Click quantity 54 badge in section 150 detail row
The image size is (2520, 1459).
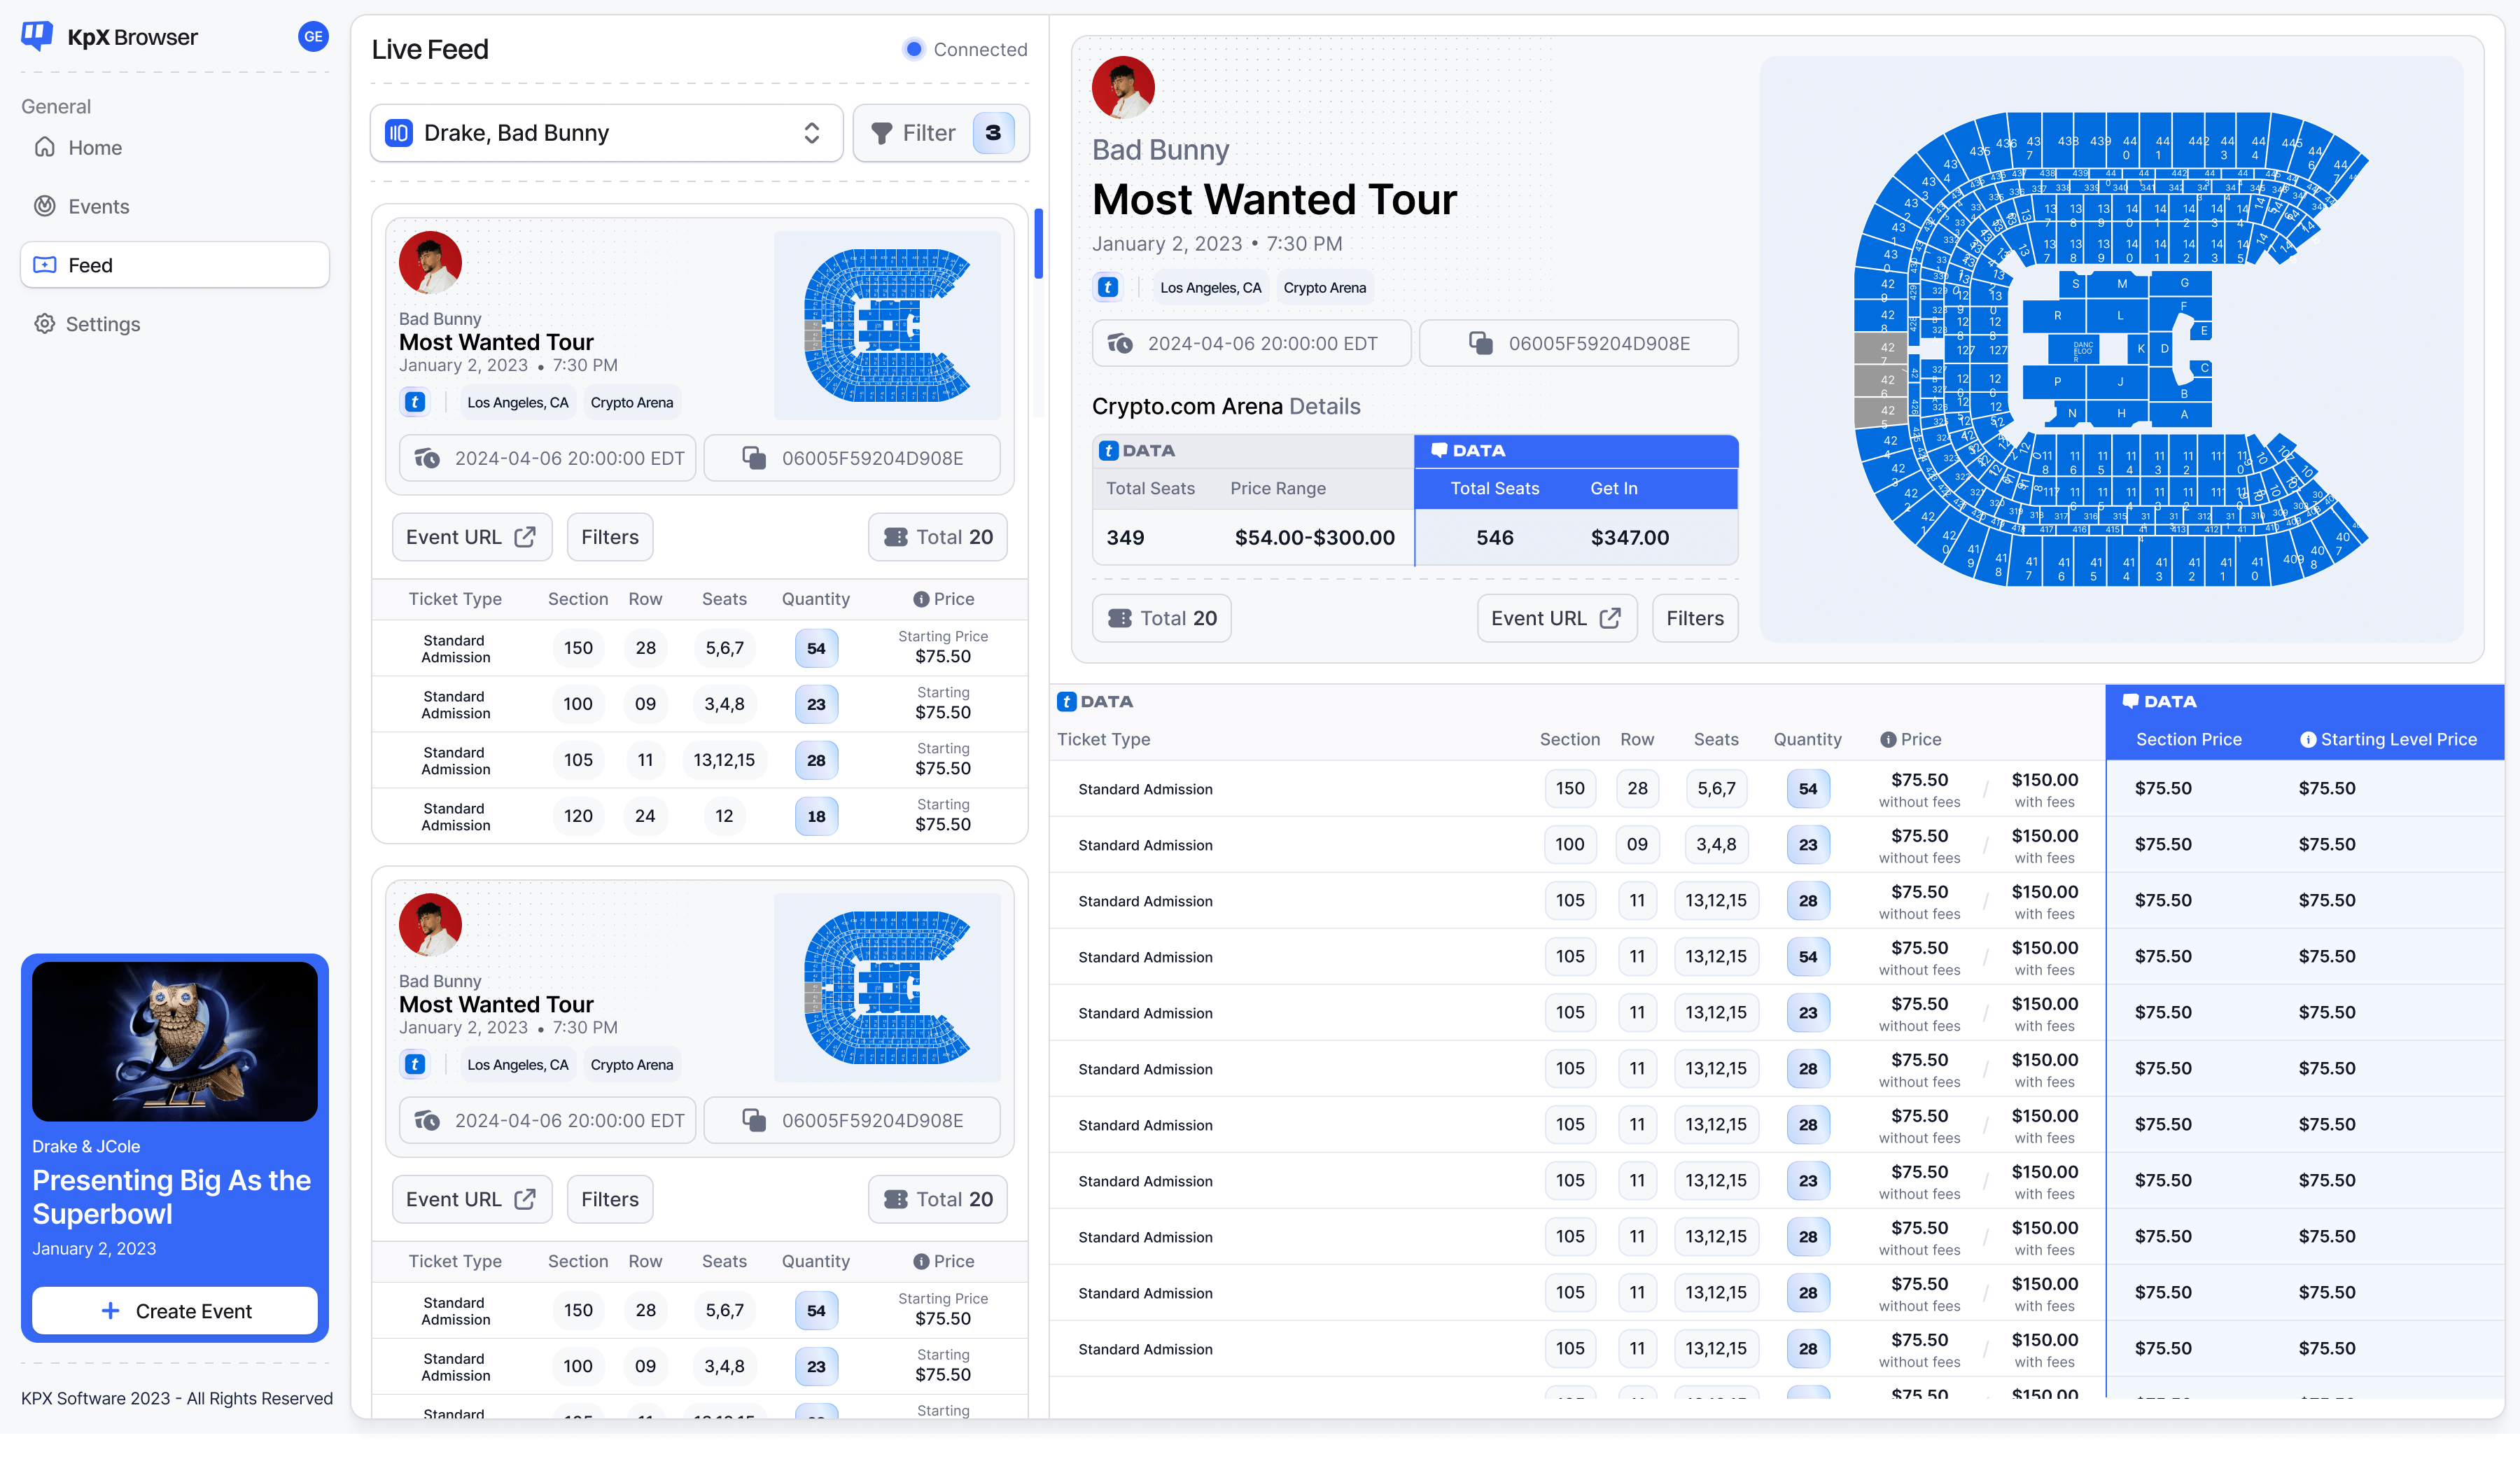pyautogui.click(x=1808, y=789)
